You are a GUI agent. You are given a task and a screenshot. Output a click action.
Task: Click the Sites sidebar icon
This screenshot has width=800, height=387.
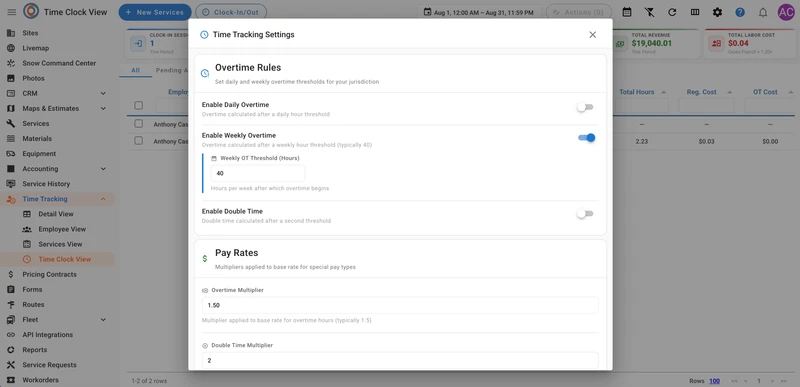(x=11, y=33)
